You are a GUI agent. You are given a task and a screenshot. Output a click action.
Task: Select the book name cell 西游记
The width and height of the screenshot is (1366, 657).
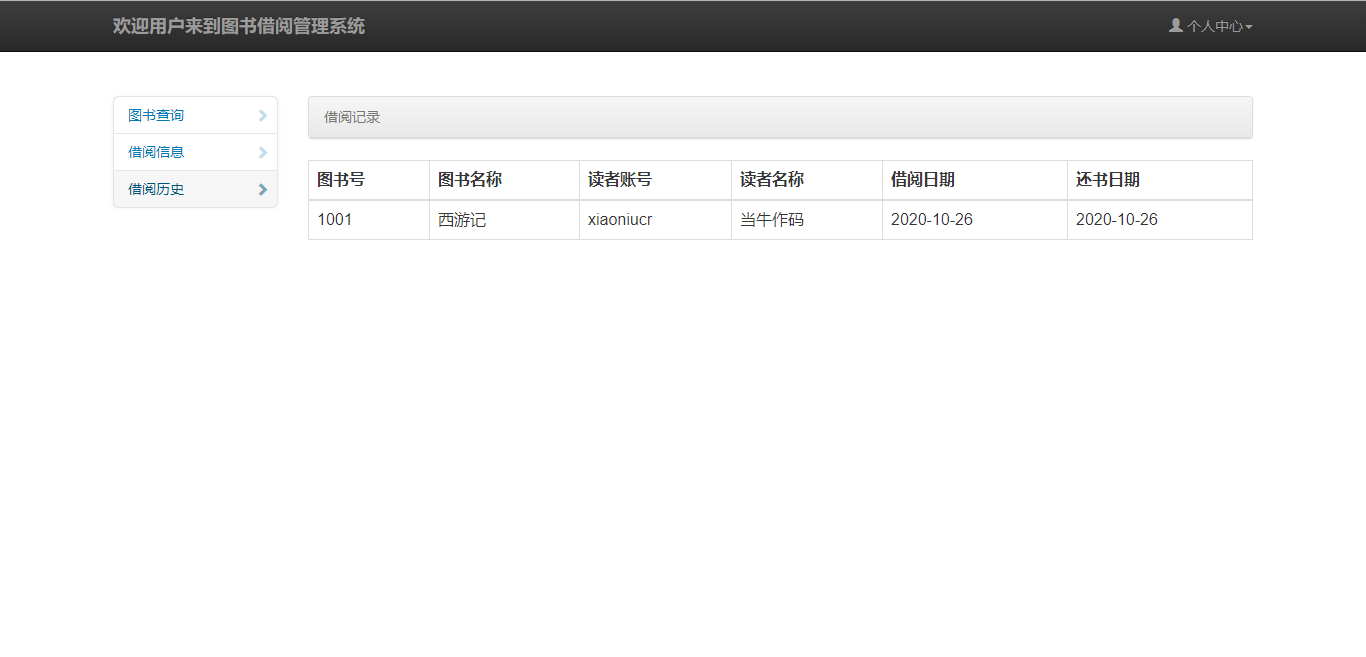point(505,220)
